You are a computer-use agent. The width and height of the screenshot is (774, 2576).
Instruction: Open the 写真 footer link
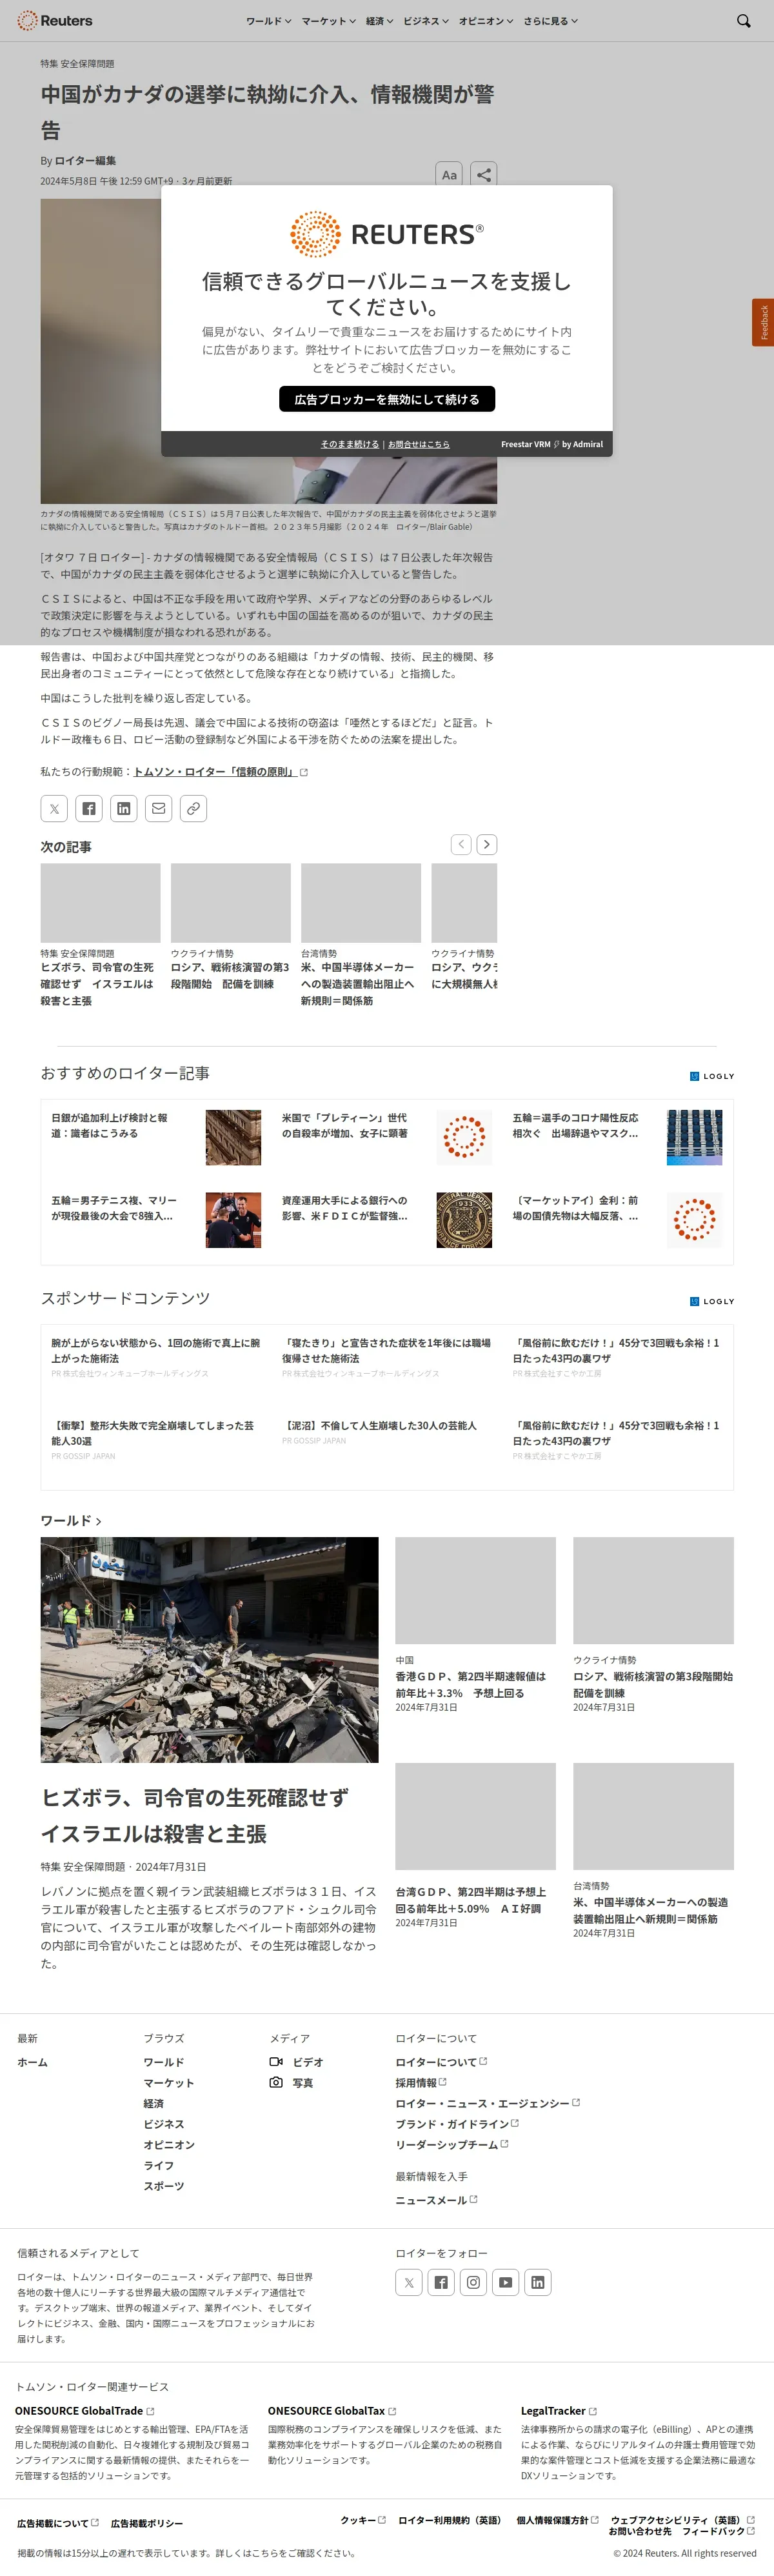292,2083
